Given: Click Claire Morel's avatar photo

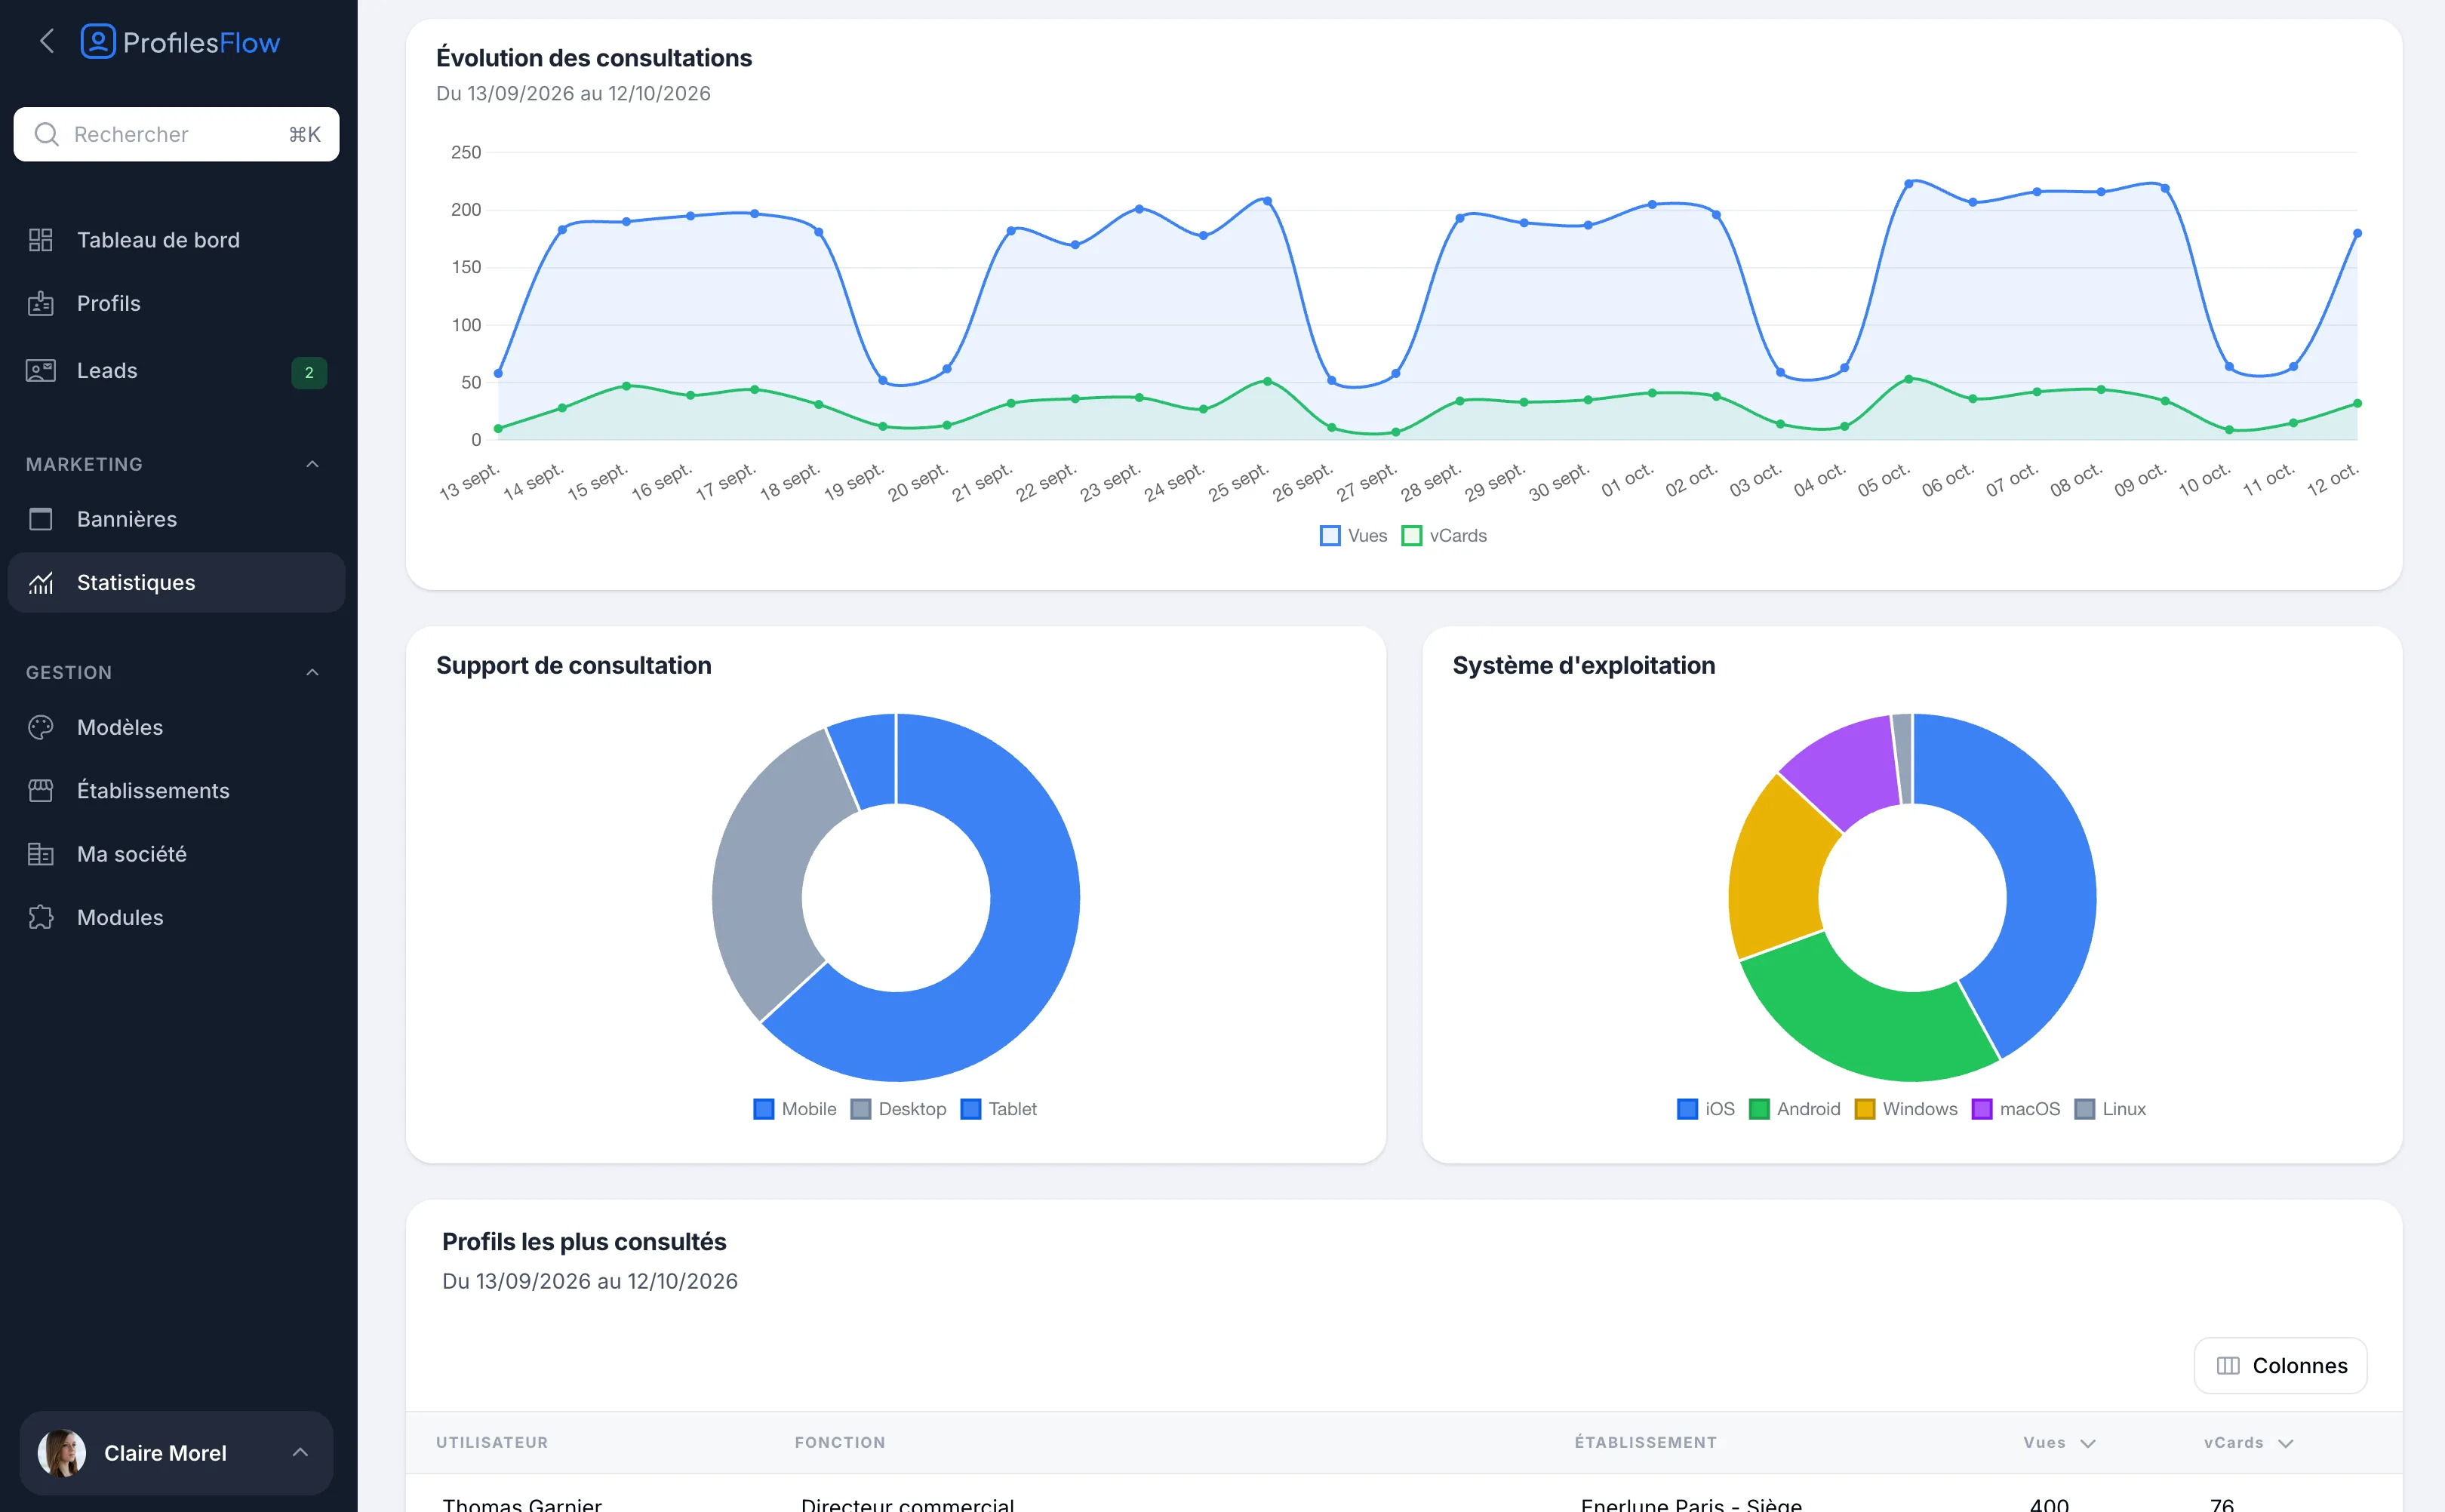Looking at the screenshot, I should click(62, 1453).
